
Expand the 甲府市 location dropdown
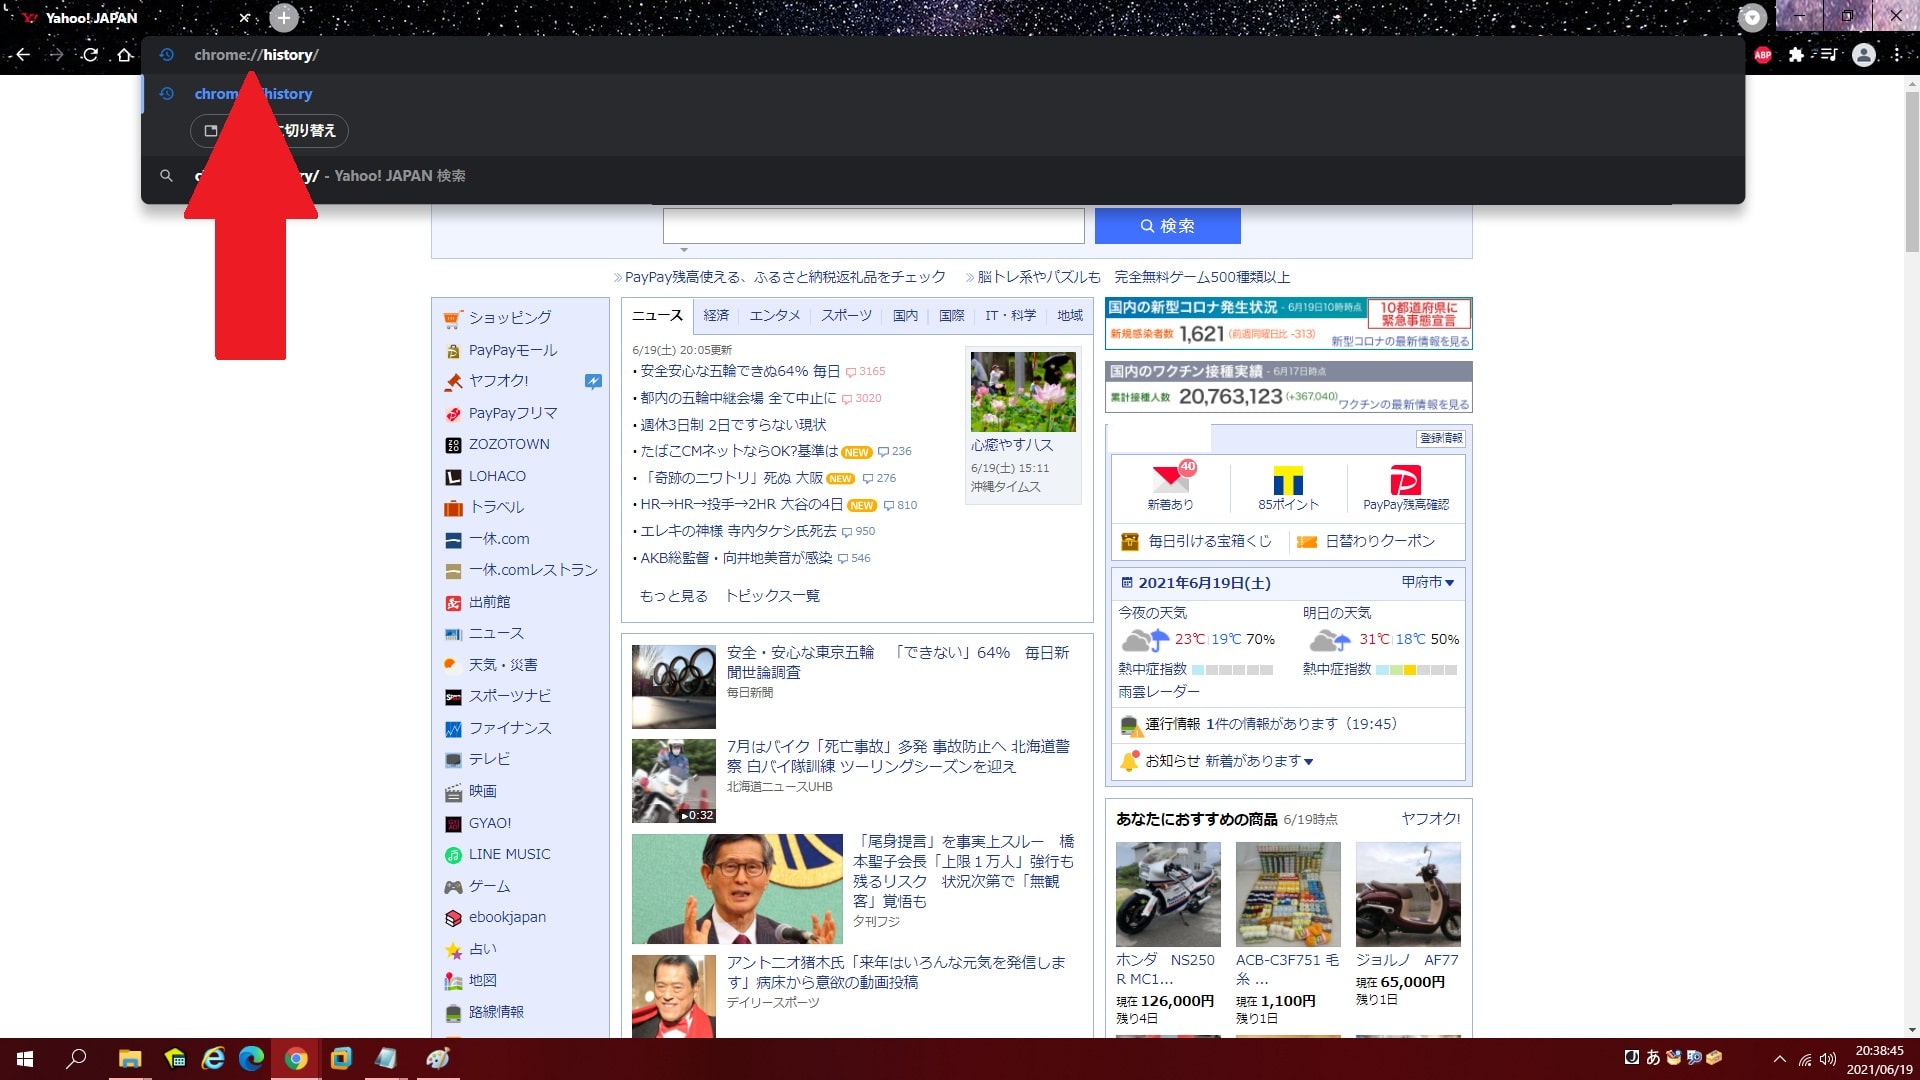[x=1427, y=582]
